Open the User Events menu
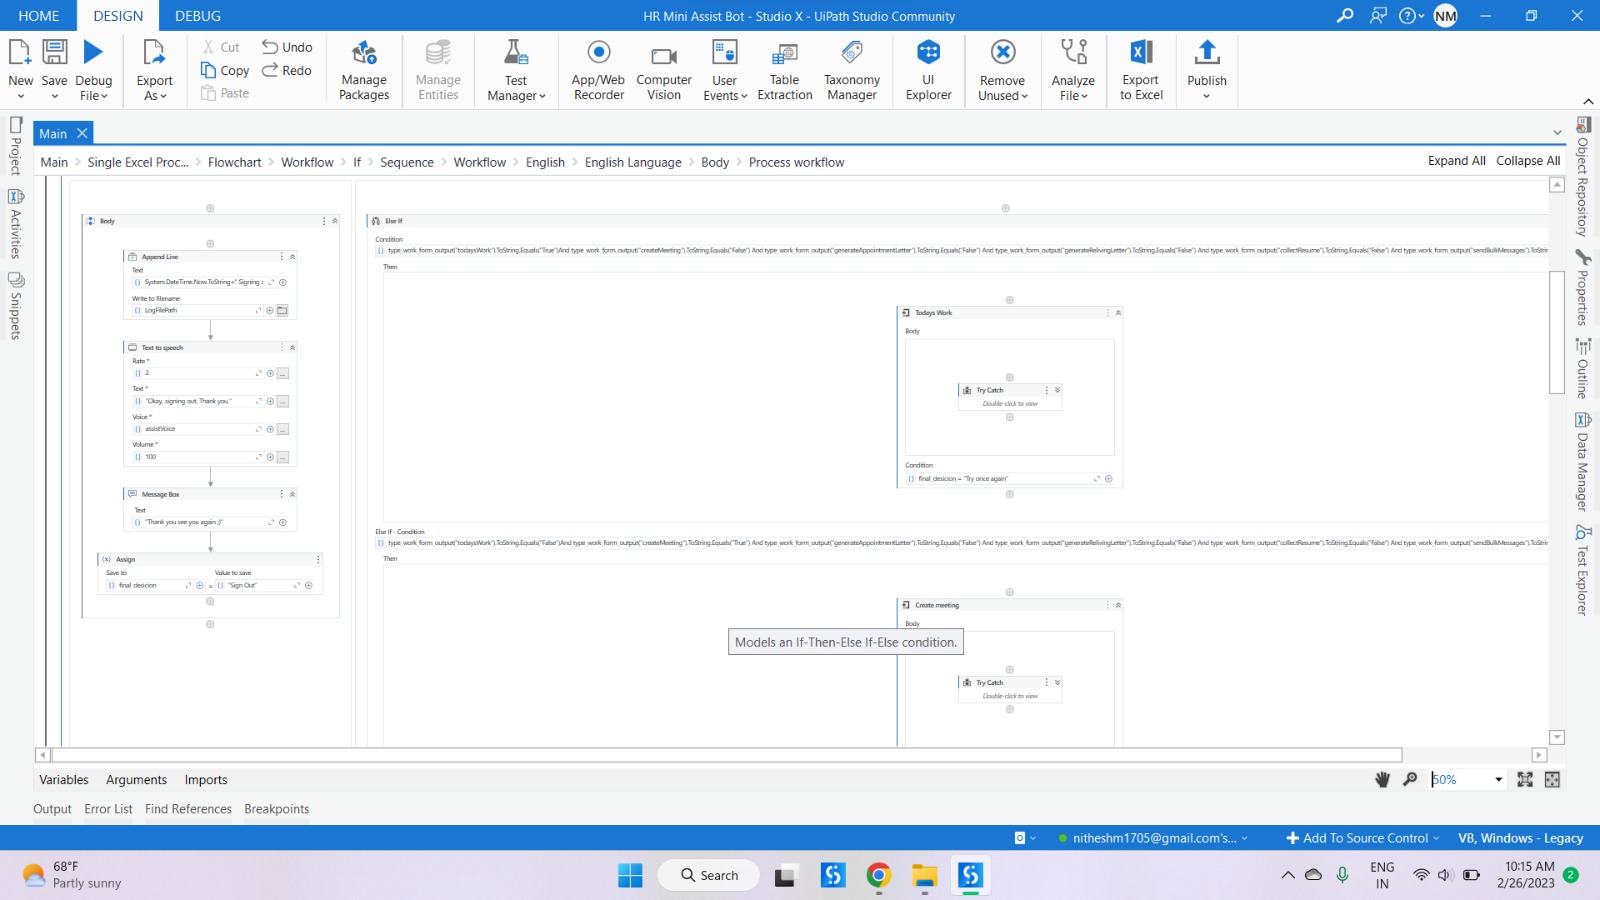This screenshot has width=1600, height=900. coord(725,70)
